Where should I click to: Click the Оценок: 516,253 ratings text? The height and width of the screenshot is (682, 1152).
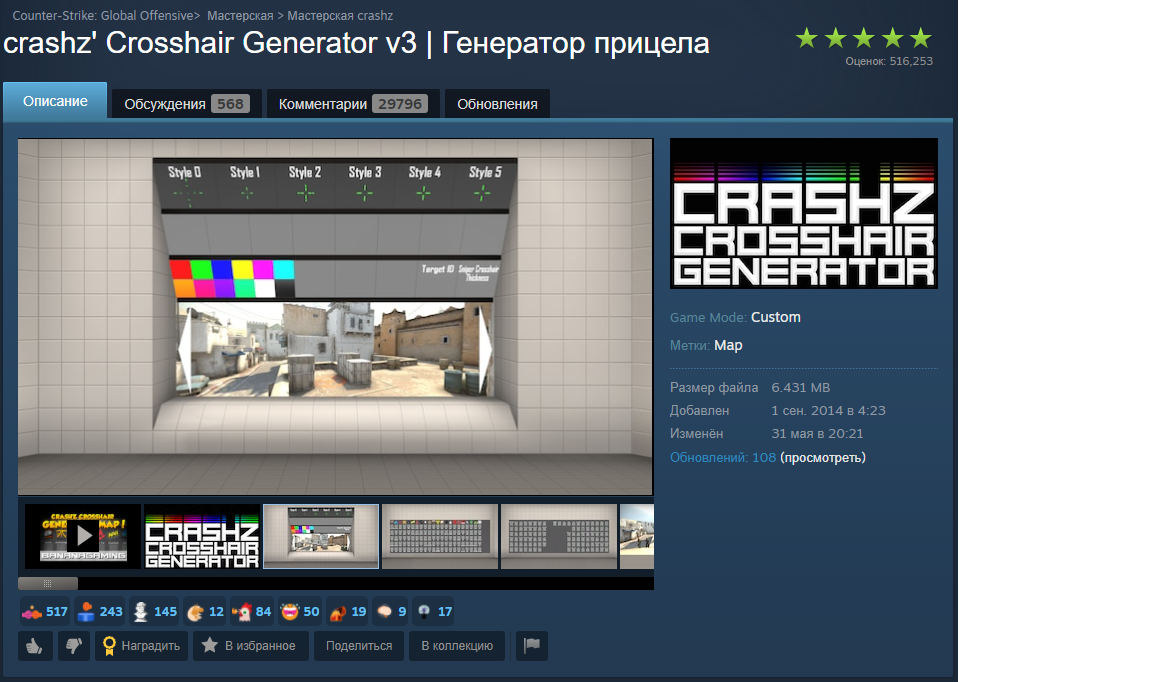tap(889, 62)
